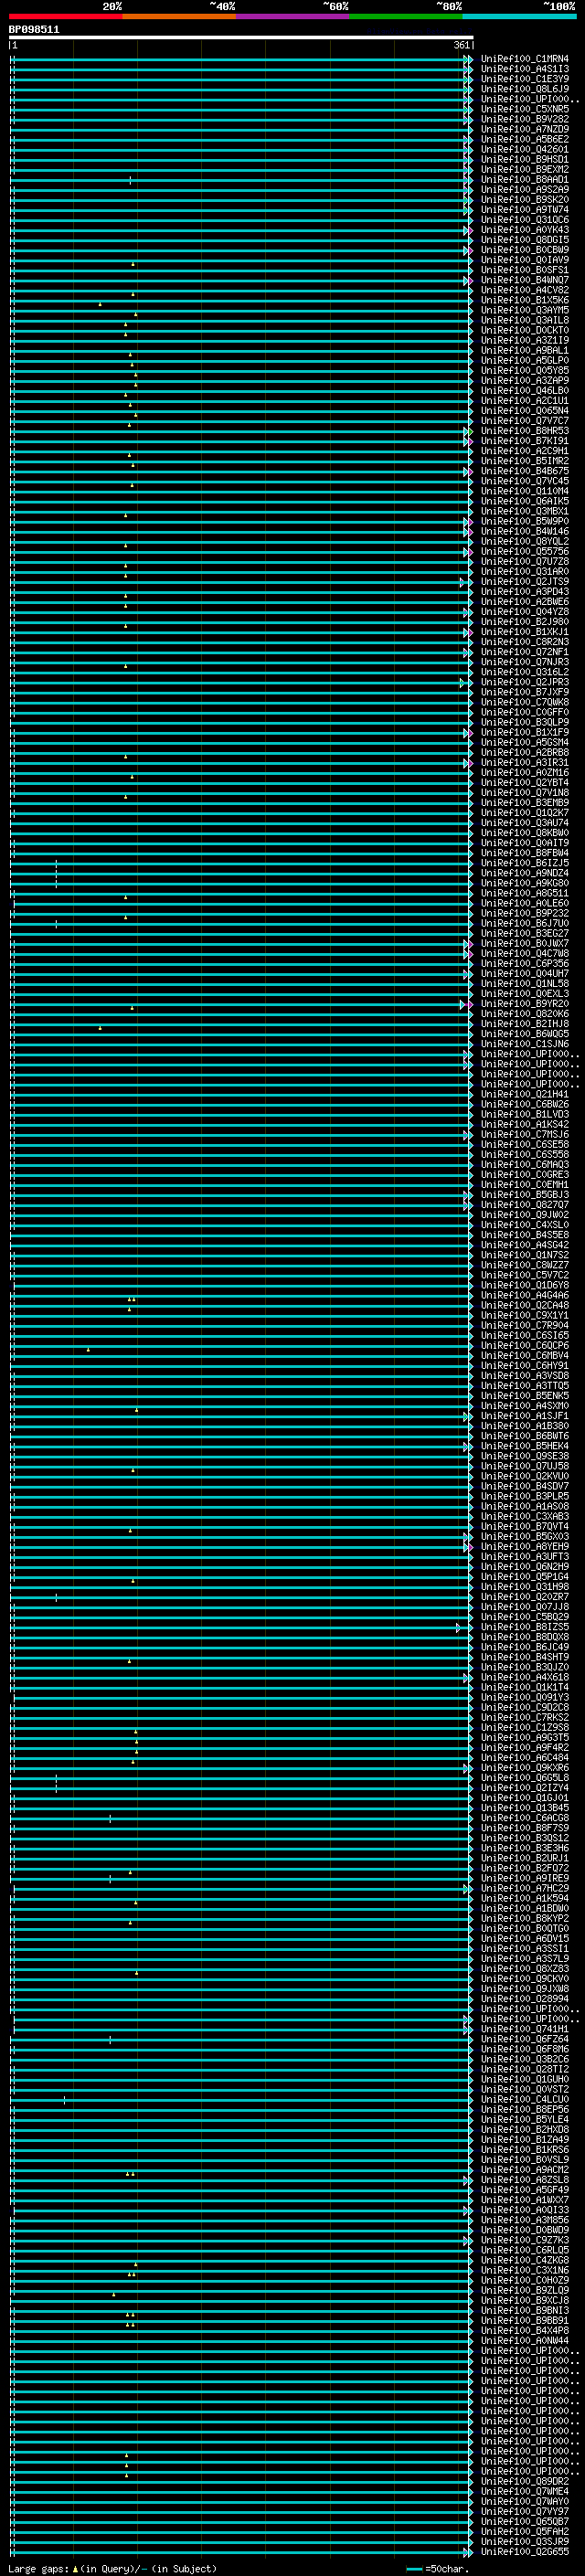Select hit UniRef100_B0JWX7
The width and height of the screenshot is (585, 2576).
point(524,944)
